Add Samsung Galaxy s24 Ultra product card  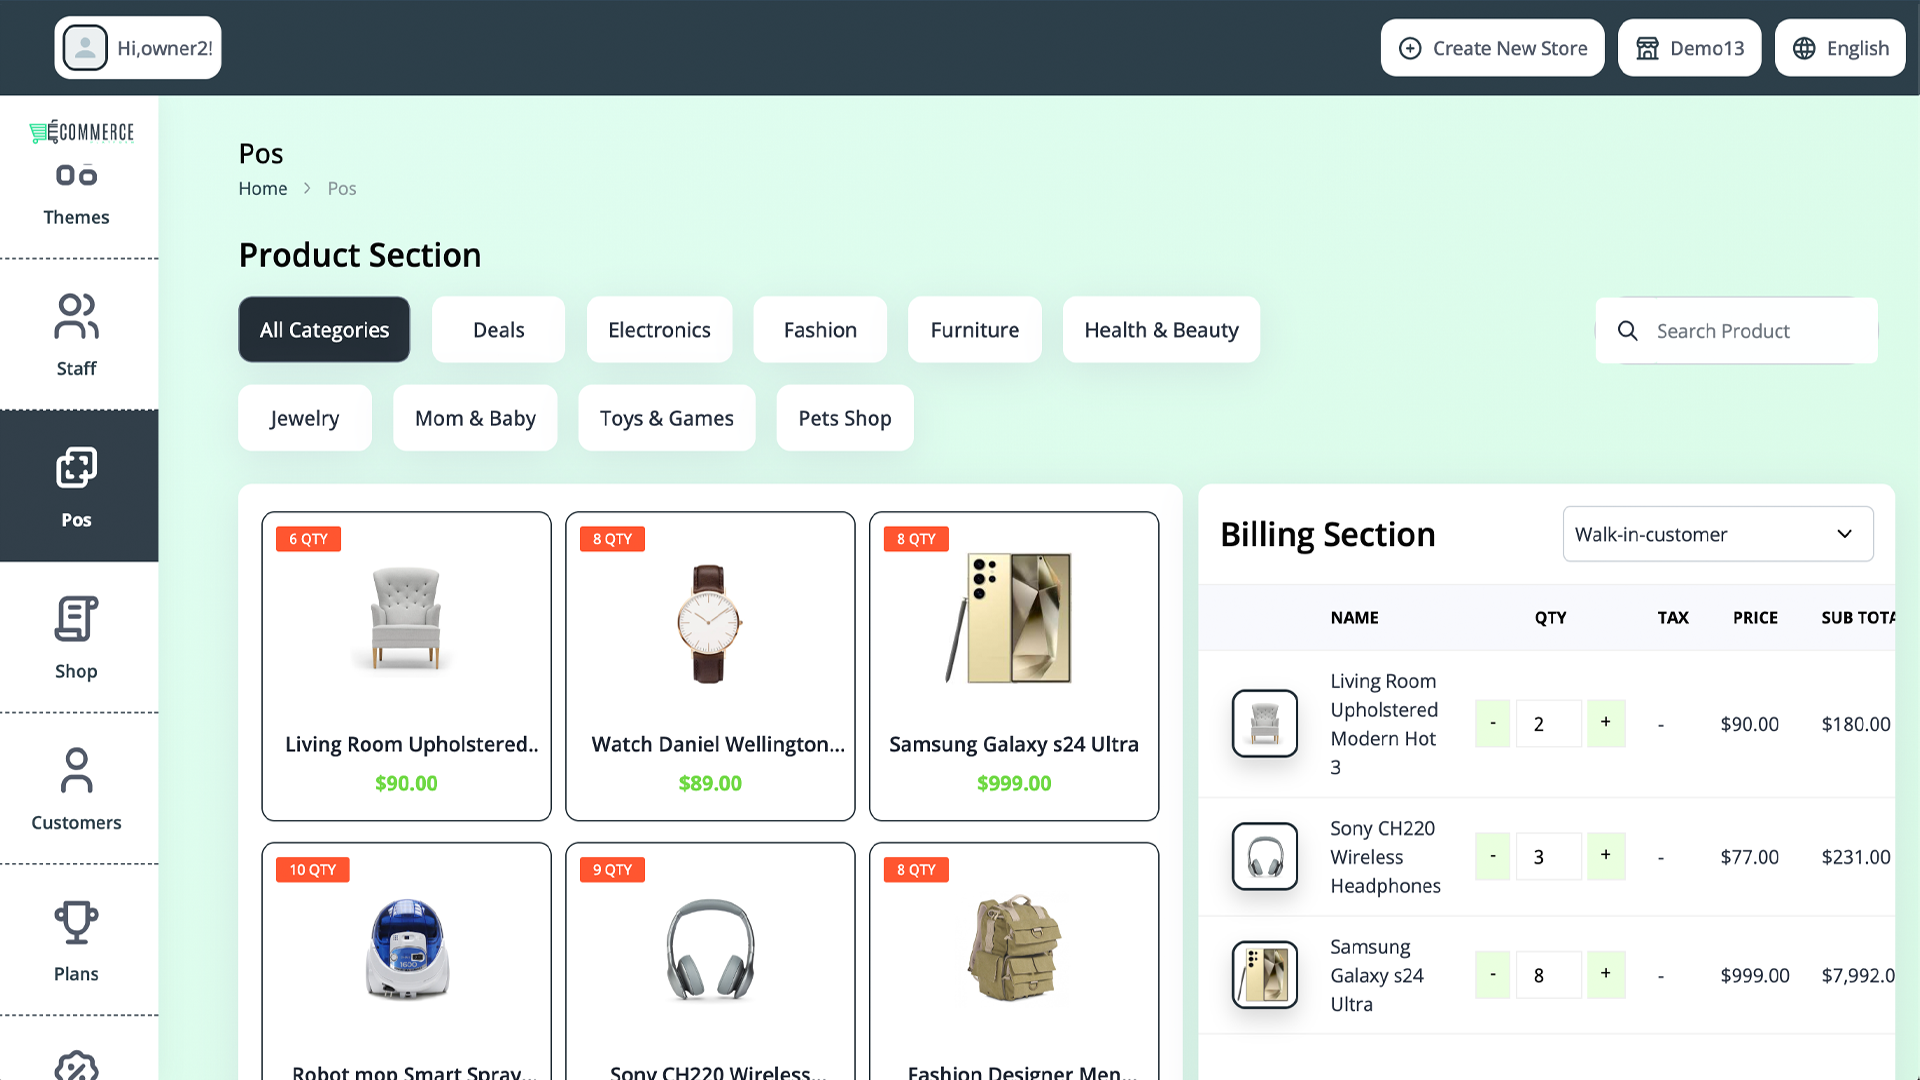click(1014, 666)
